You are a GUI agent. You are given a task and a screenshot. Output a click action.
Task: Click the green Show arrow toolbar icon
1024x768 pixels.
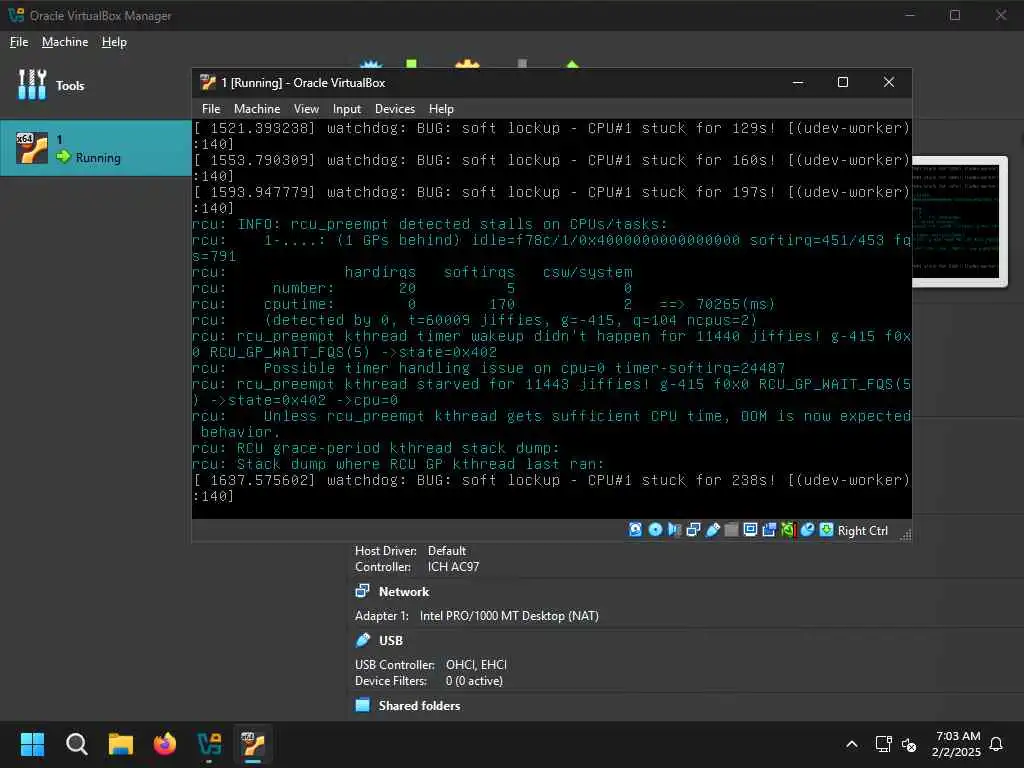pos(572,64)
